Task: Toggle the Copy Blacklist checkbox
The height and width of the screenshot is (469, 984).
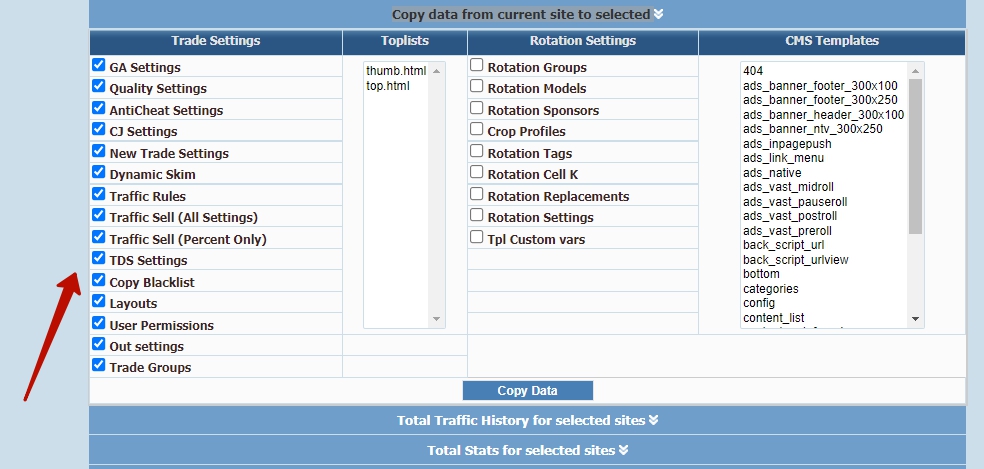Action: 99,280
